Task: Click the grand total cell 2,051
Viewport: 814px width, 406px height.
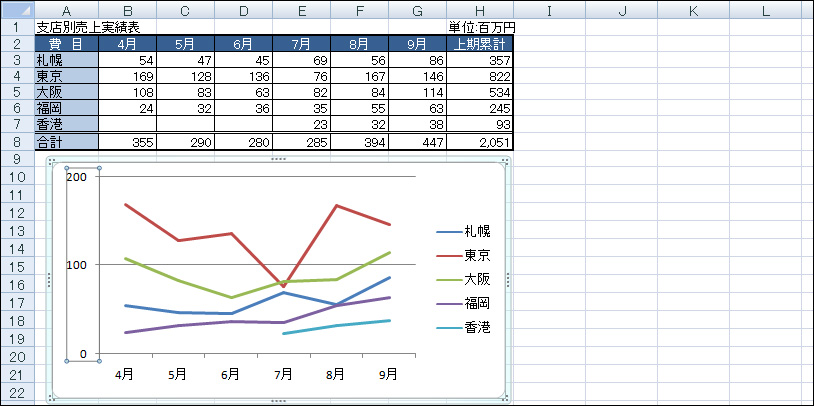Action: [480, 142]
